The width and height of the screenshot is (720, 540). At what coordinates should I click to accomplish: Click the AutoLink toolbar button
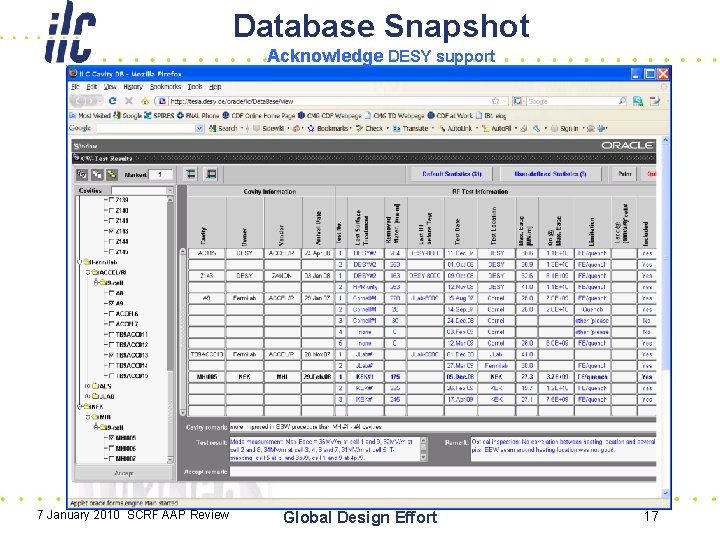click(455, 129)
